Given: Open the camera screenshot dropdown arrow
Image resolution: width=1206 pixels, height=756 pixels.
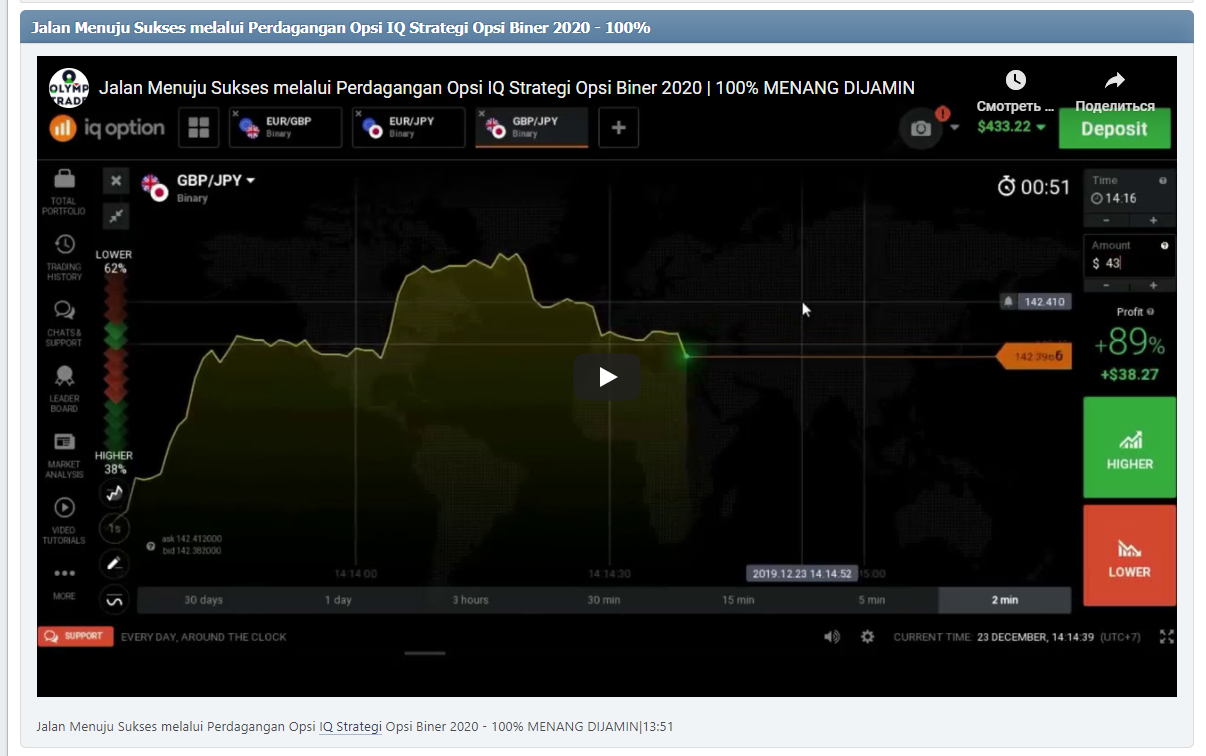Looking at the screenshot, I should 955,128.
